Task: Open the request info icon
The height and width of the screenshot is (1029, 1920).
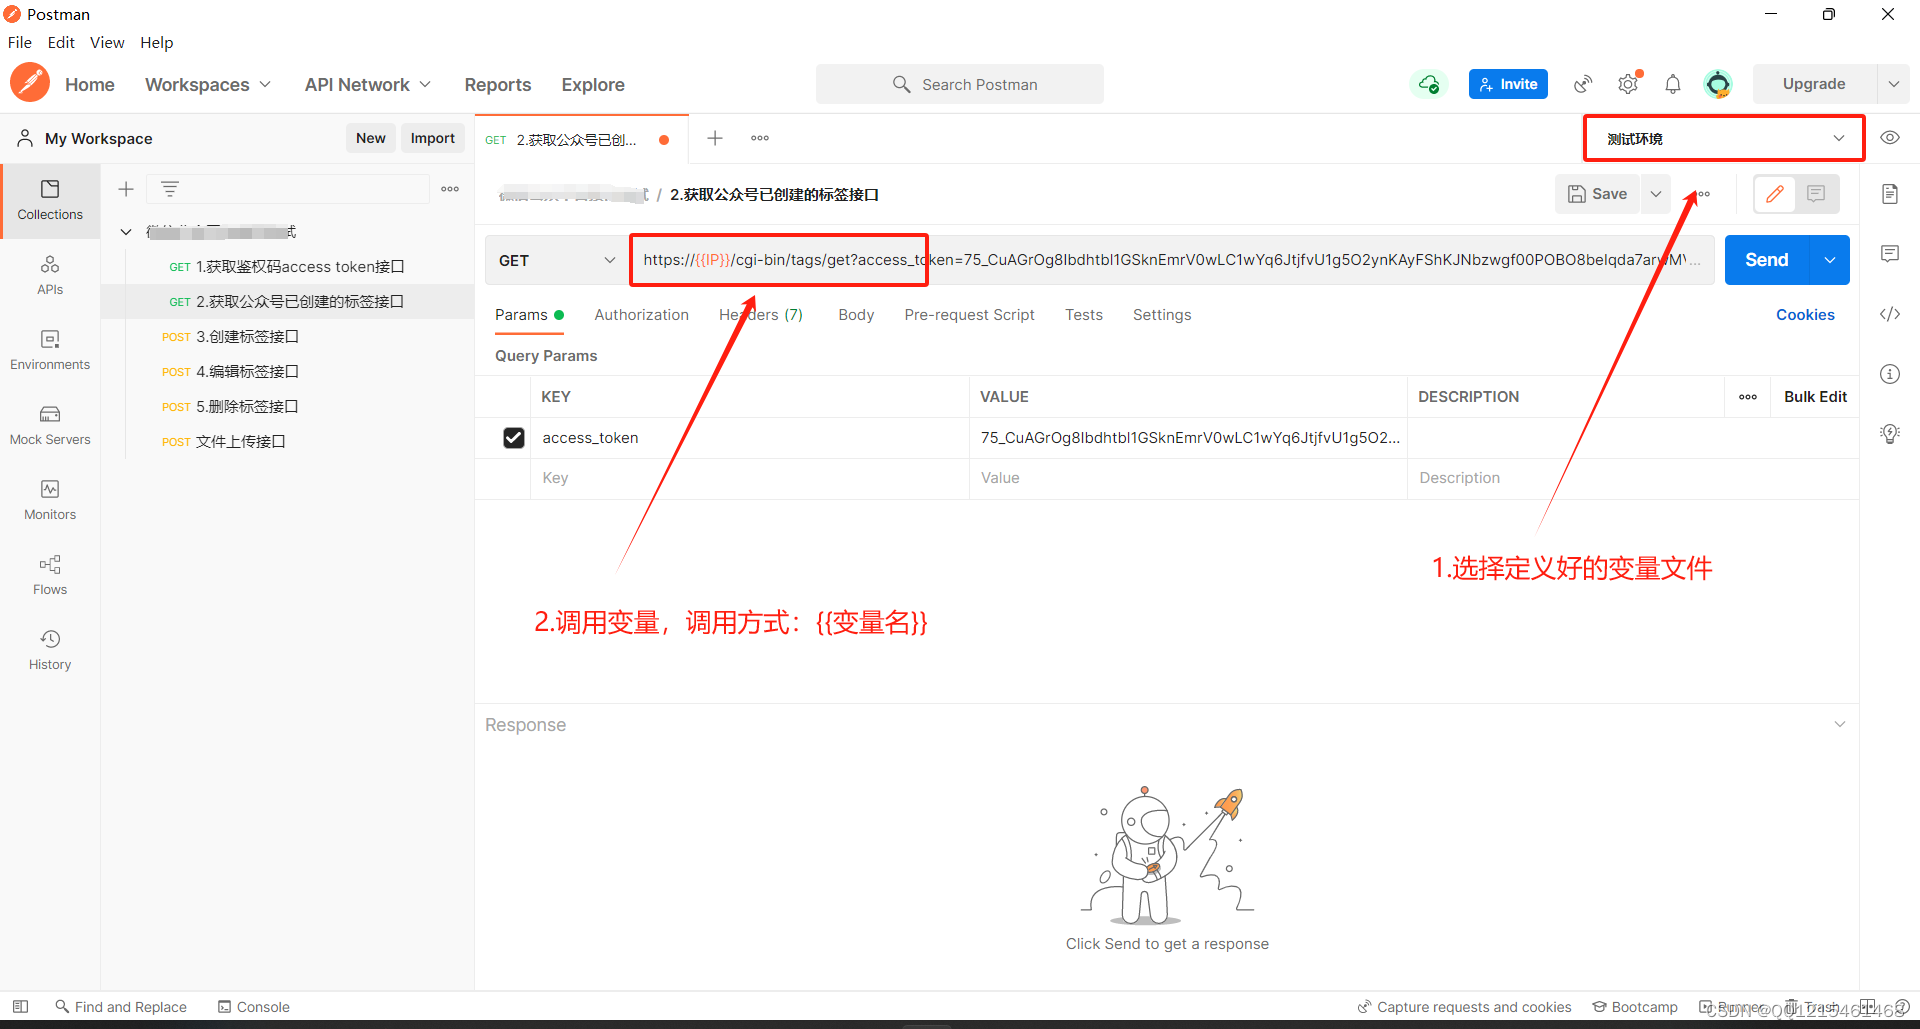Action: click(x=1890, y=374)
